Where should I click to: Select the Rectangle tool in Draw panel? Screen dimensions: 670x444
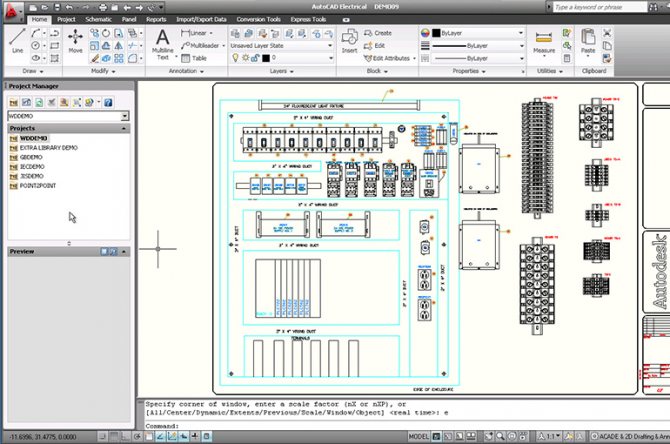(x=55, y=45)
